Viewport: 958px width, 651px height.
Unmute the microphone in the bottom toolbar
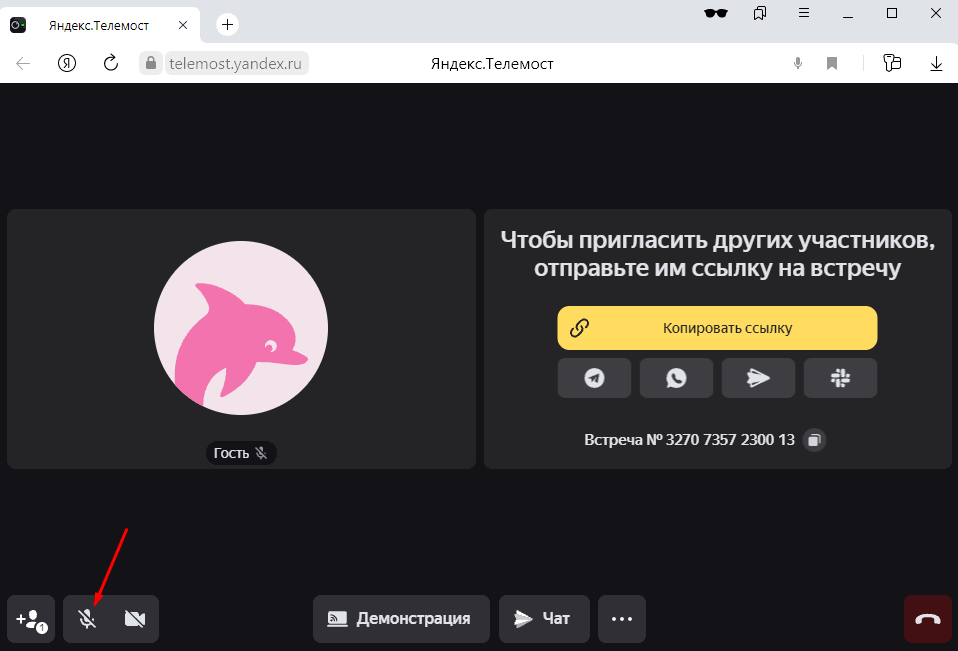point(87,619)
